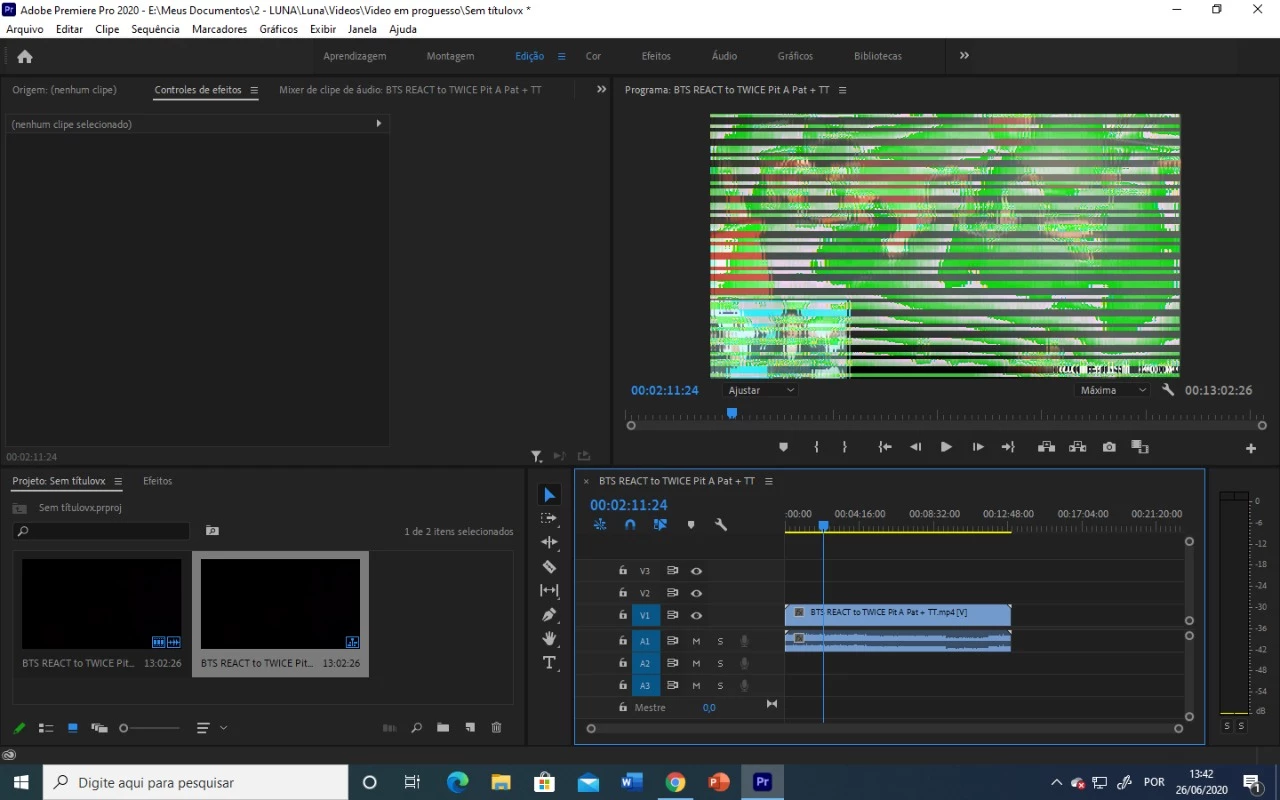
Task: Select the Hand tool
Action: [549, 639]
